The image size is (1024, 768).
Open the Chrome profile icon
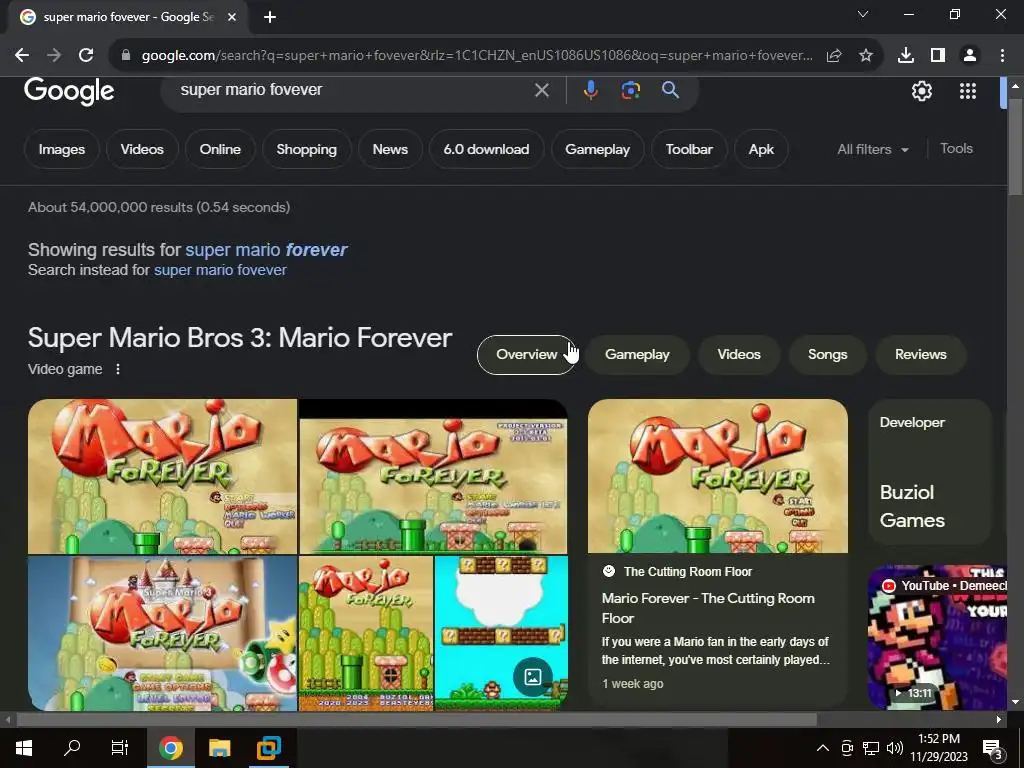pos(970,56)
